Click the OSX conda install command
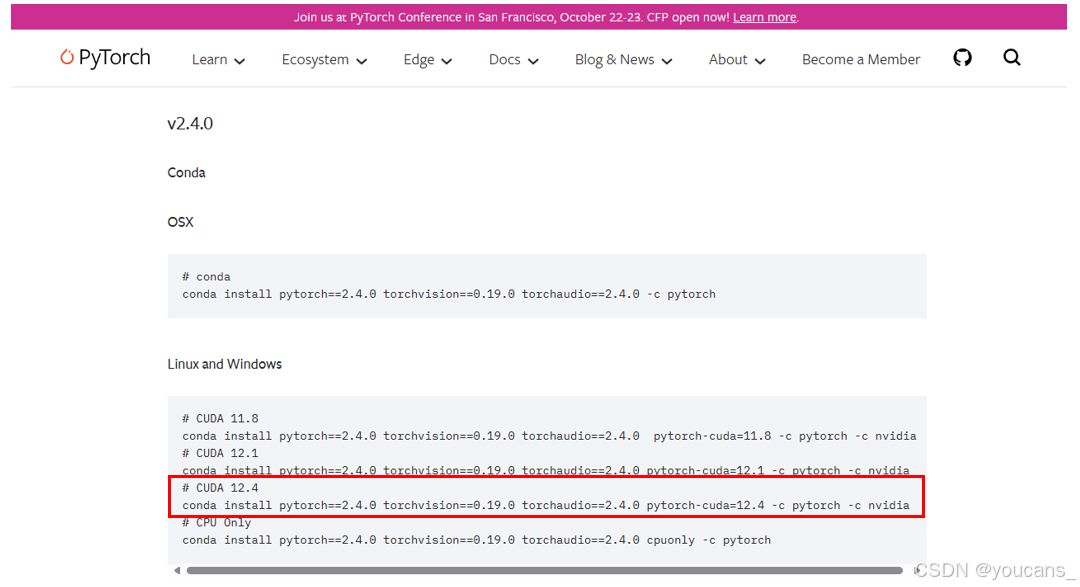 pos(449,294)
